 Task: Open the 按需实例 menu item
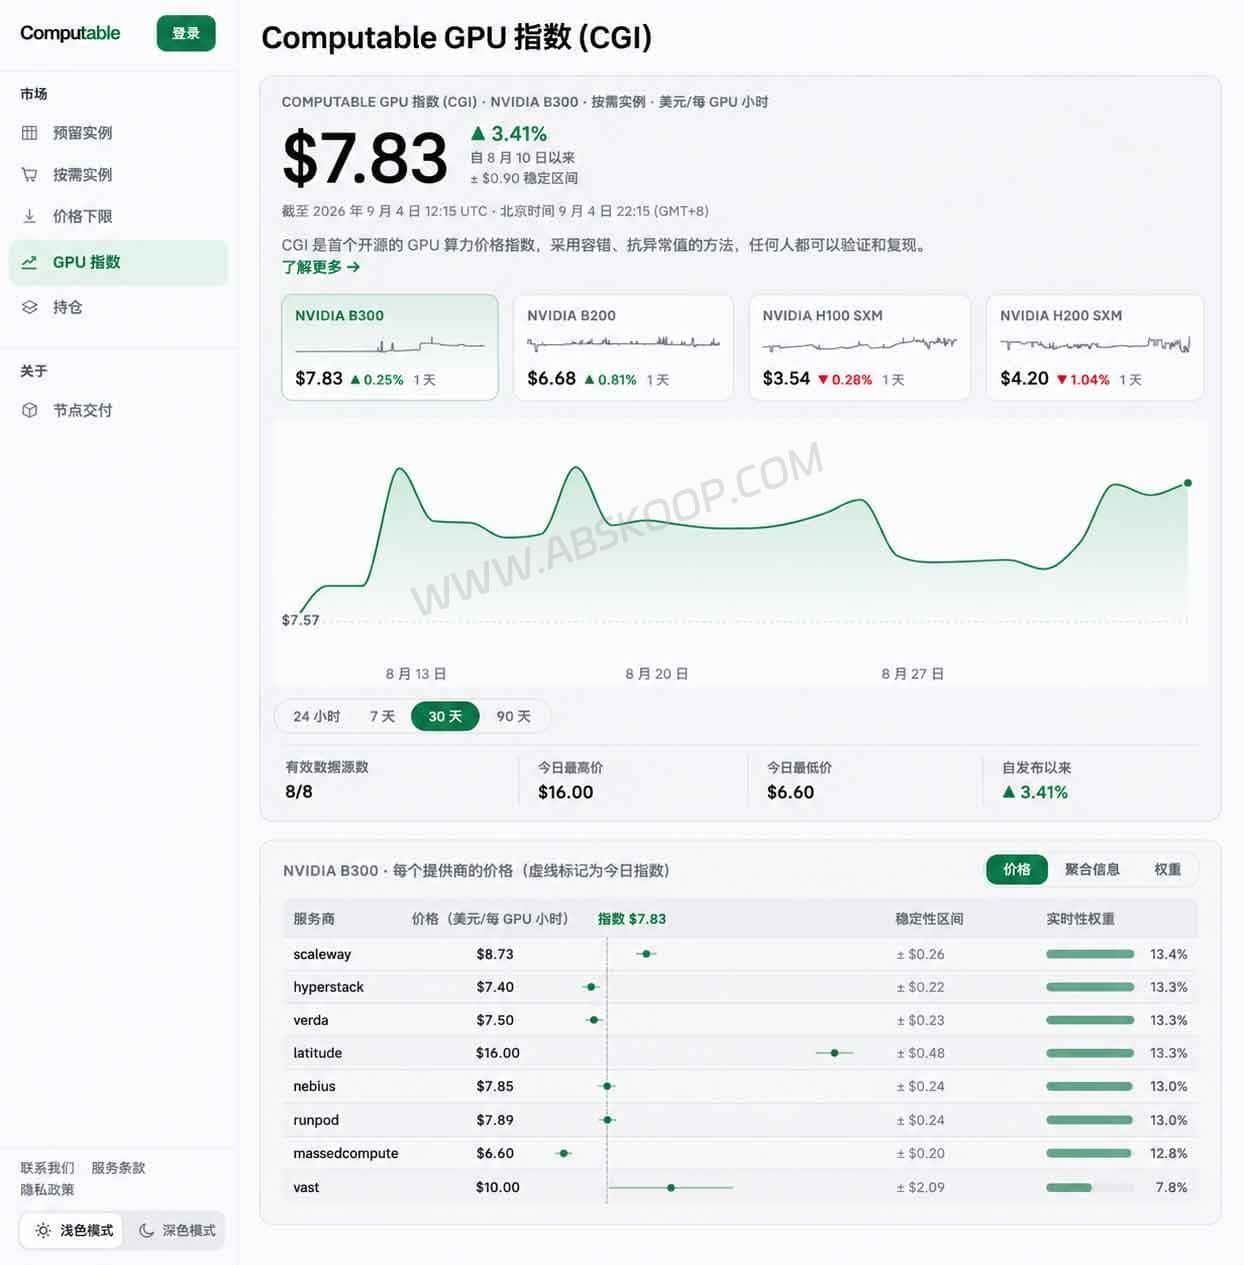coord(118,174)
